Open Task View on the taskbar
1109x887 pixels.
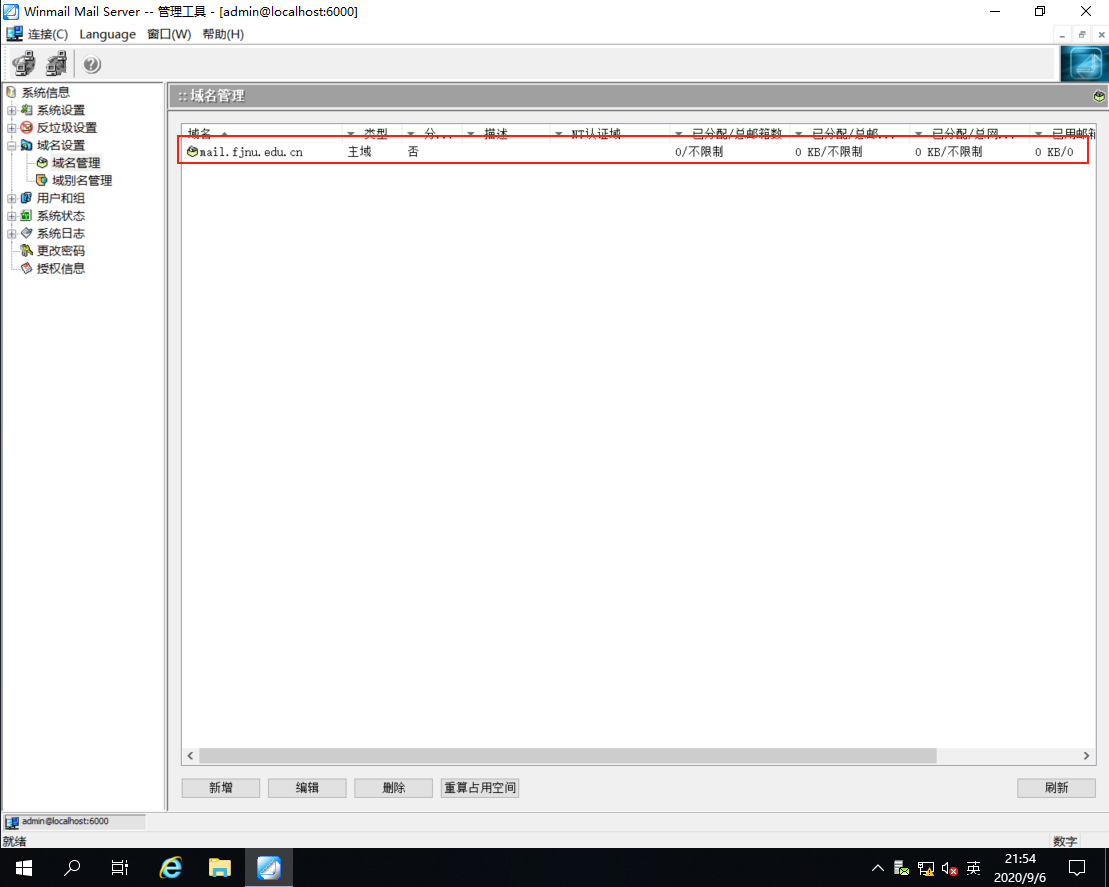click(x=120, y=867)
